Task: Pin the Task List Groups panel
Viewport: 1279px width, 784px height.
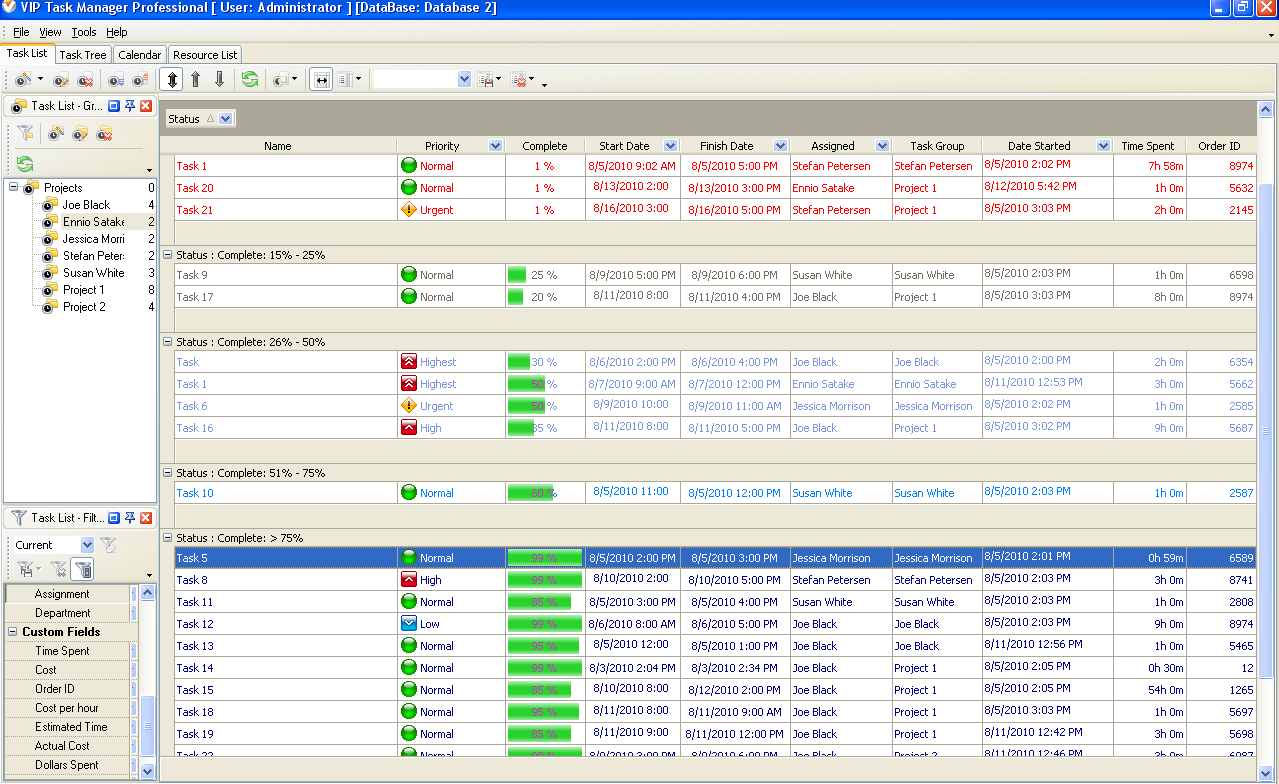Action: pos(130,106)
